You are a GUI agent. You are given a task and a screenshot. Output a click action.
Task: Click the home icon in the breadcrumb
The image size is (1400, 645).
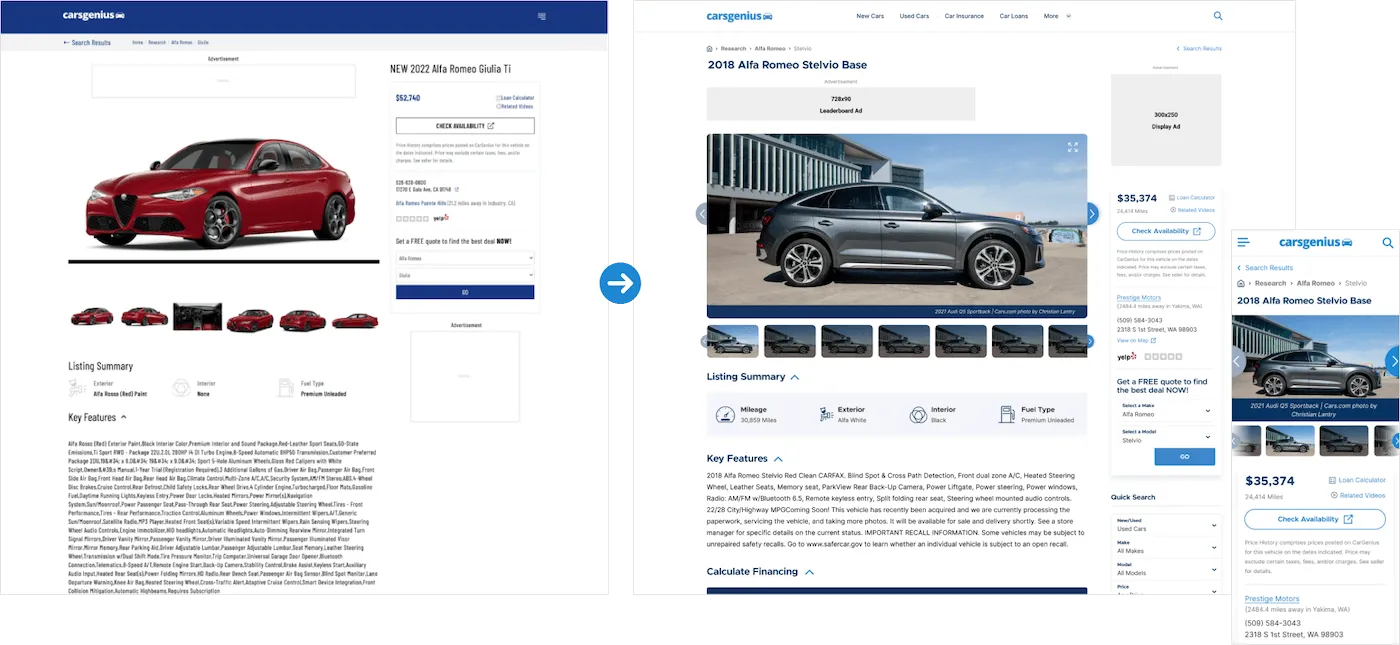coord(707,47)
